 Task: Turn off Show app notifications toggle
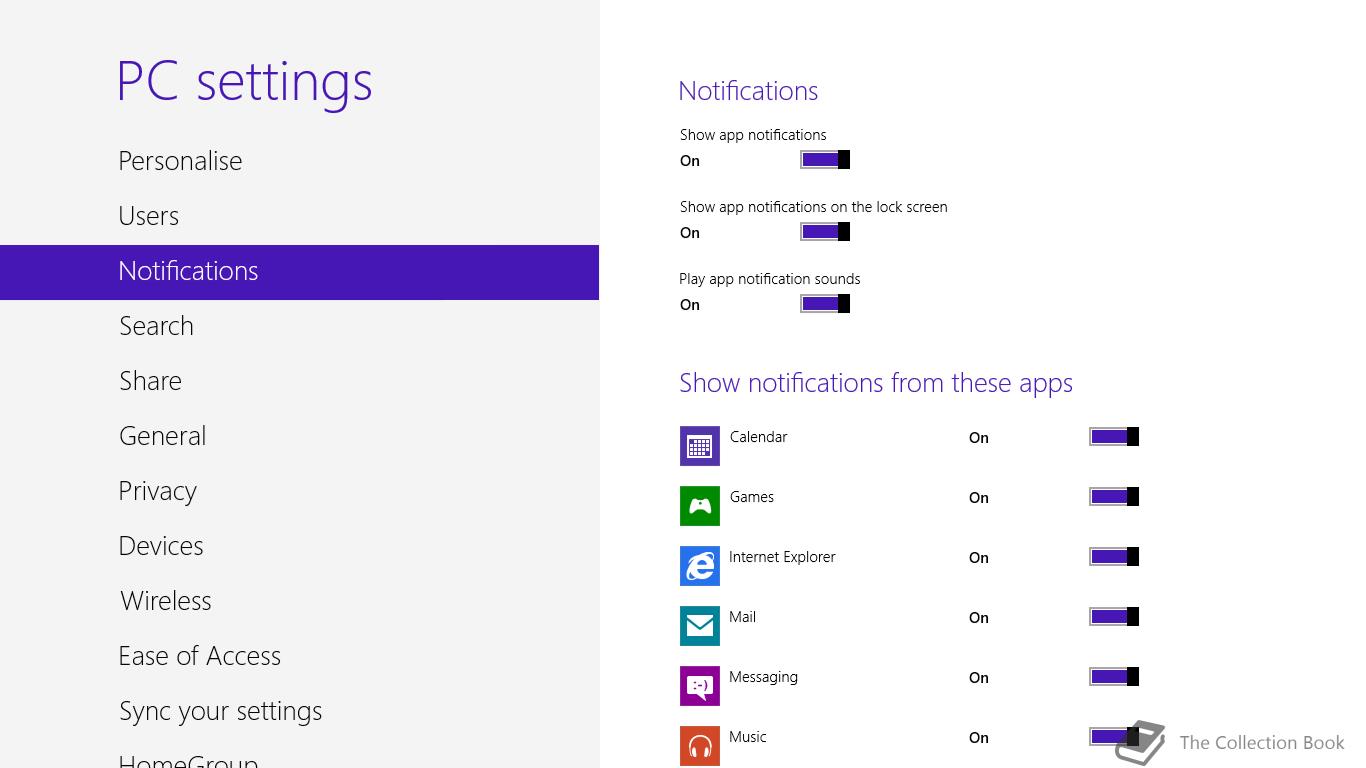825,160
